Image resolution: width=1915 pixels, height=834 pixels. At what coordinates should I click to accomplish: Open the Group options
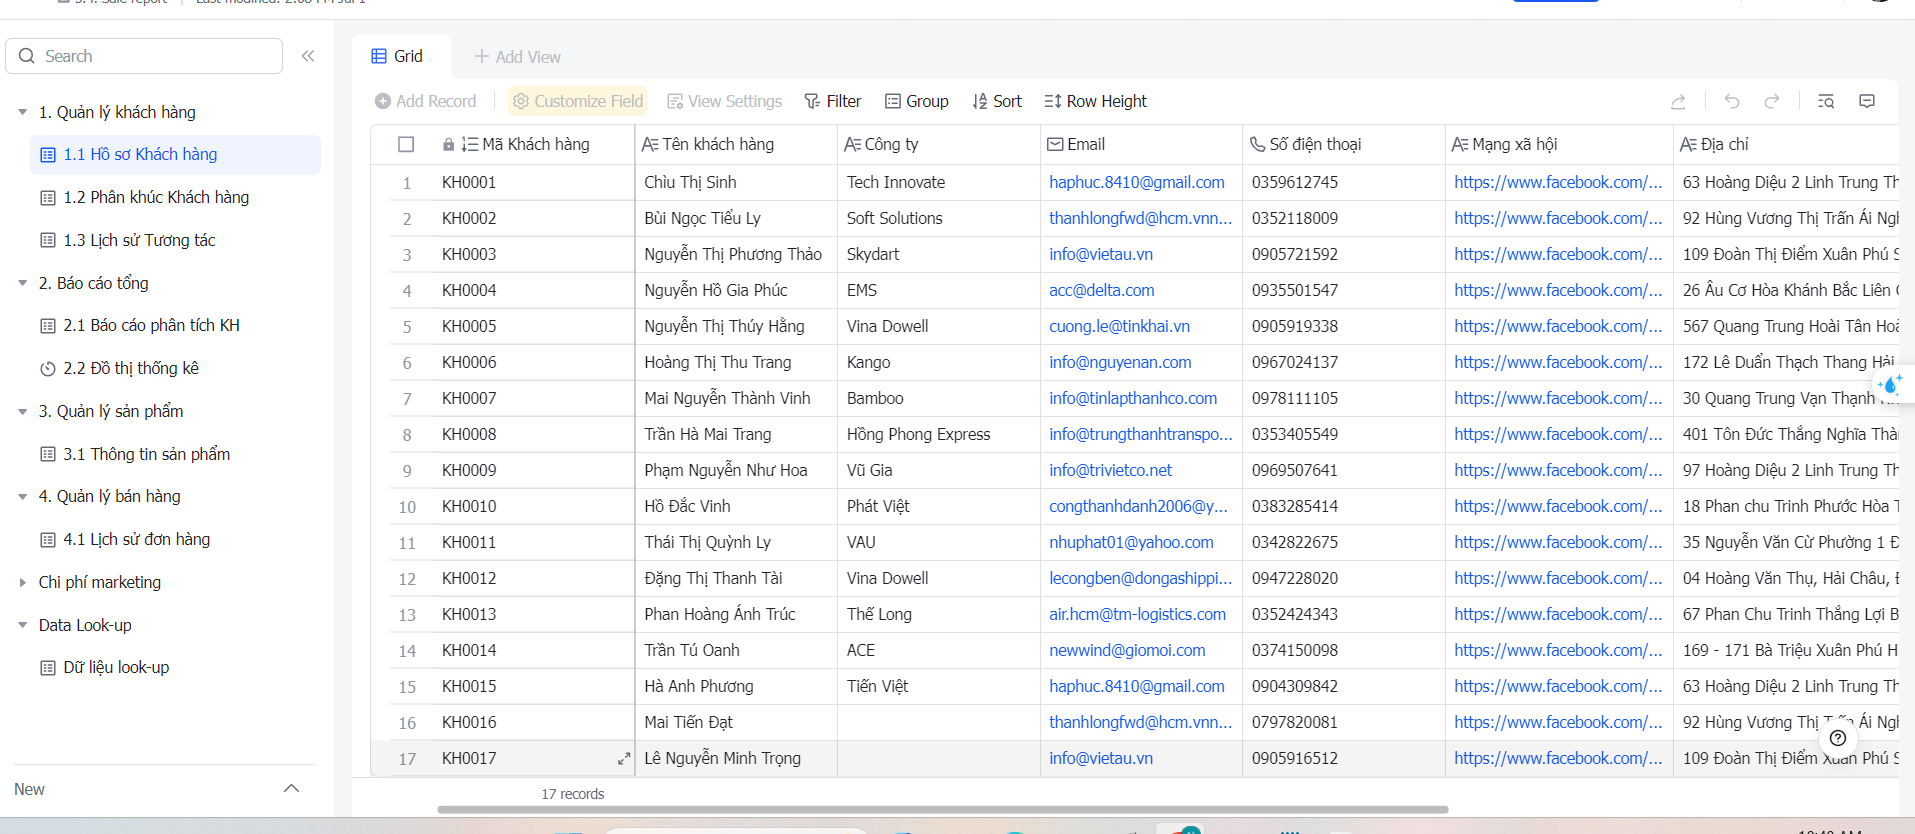point(917,101)
